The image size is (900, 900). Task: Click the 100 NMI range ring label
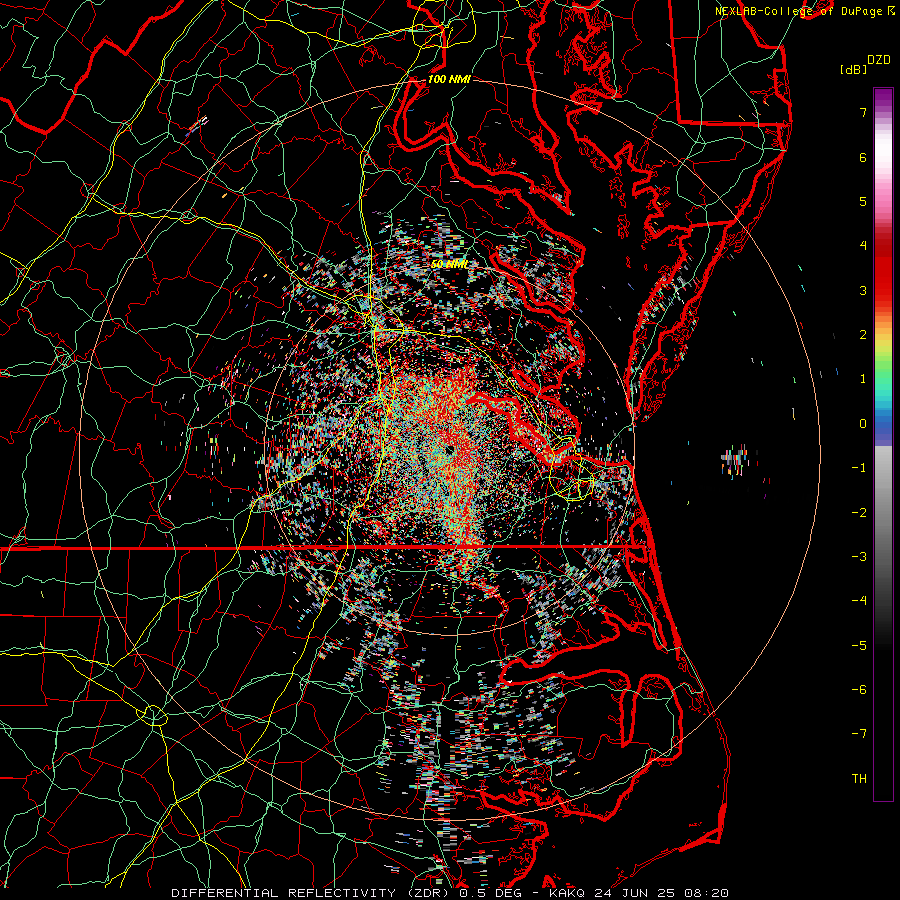coord(449,79)
